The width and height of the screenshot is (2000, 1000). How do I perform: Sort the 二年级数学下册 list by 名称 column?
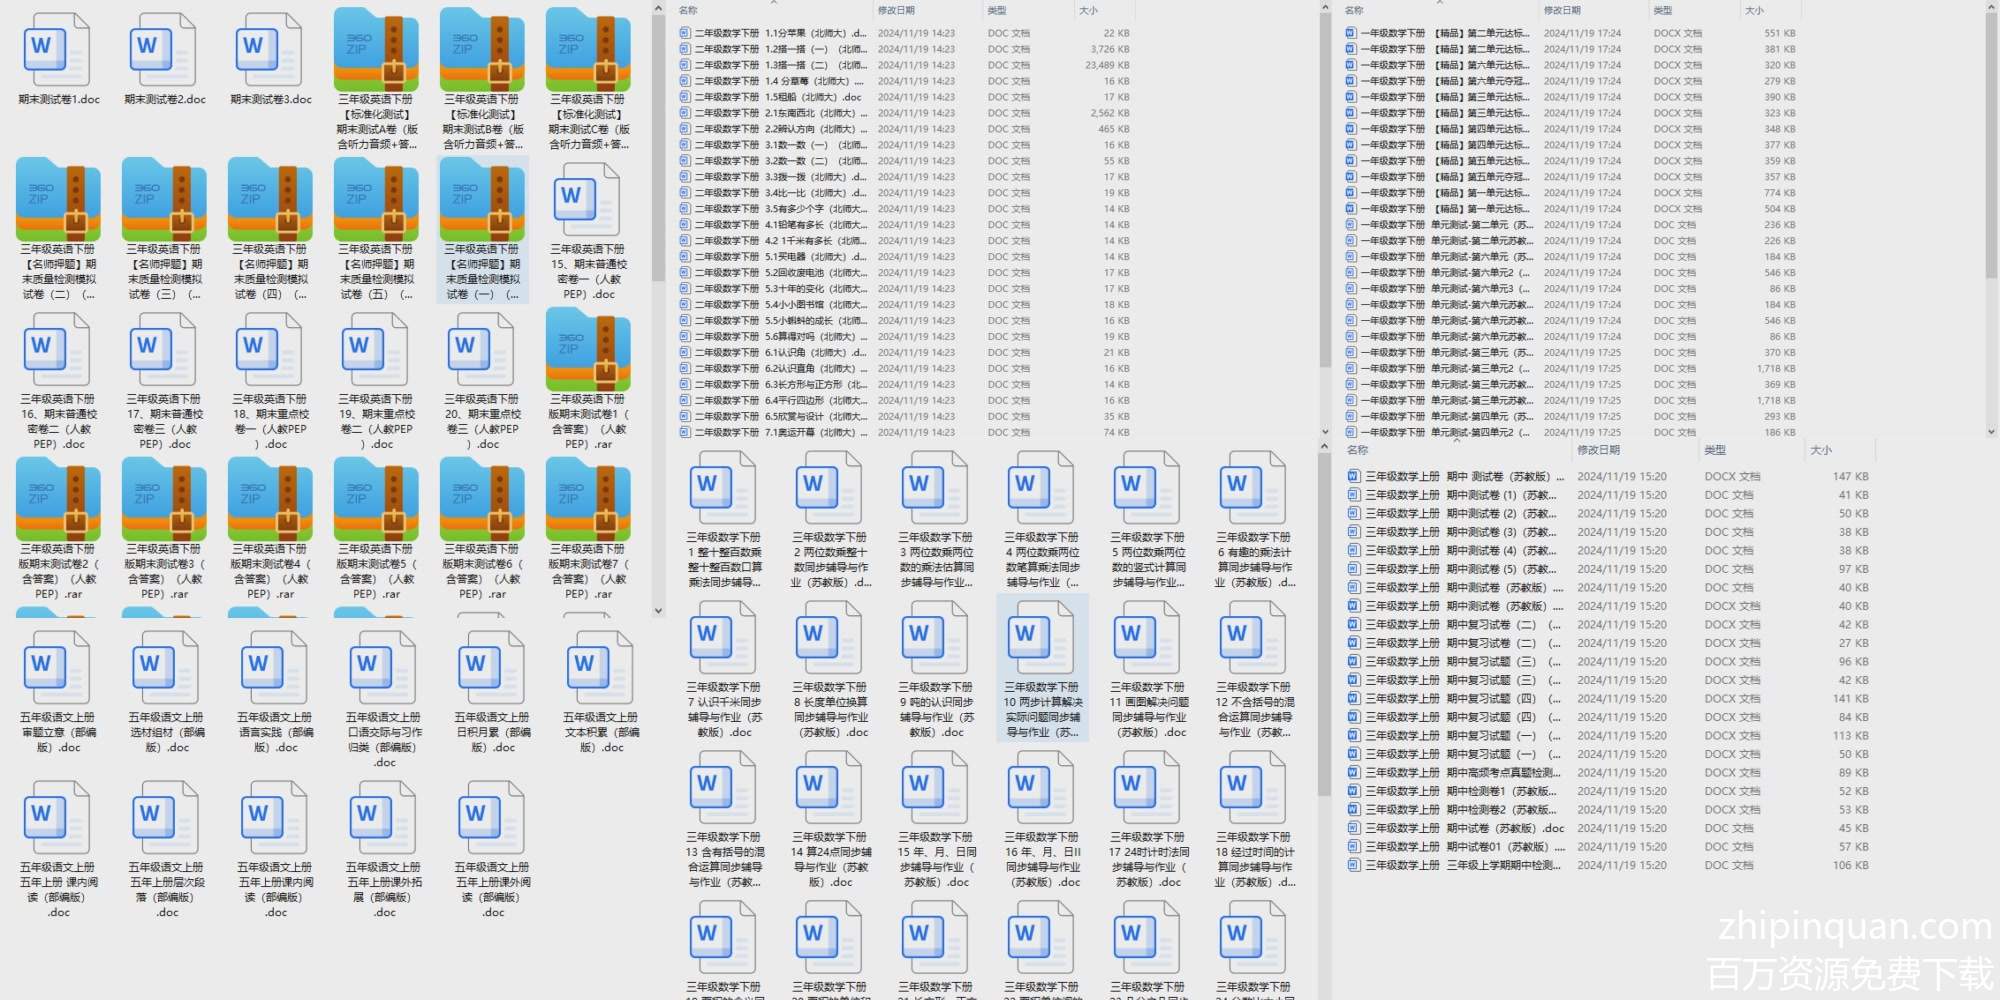688,10
